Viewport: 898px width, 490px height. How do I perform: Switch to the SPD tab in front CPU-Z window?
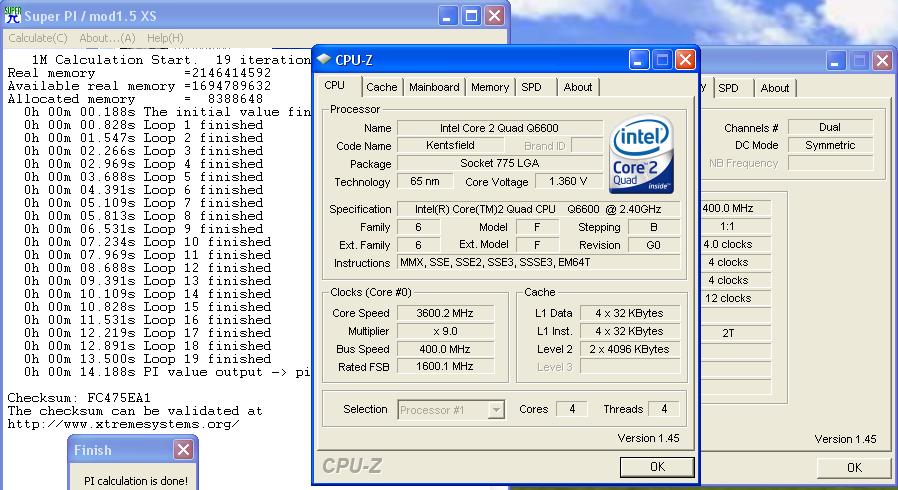[531, 87]
